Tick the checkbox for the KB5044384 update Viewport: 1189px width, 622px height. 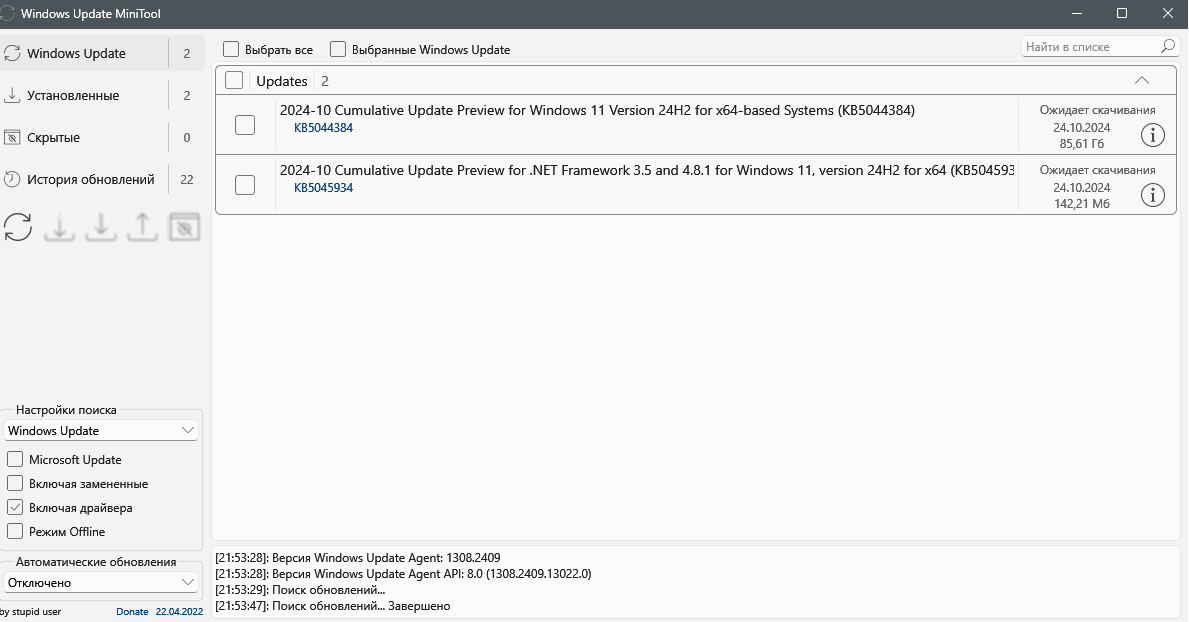pyautogui.click(x=245, y=125)
